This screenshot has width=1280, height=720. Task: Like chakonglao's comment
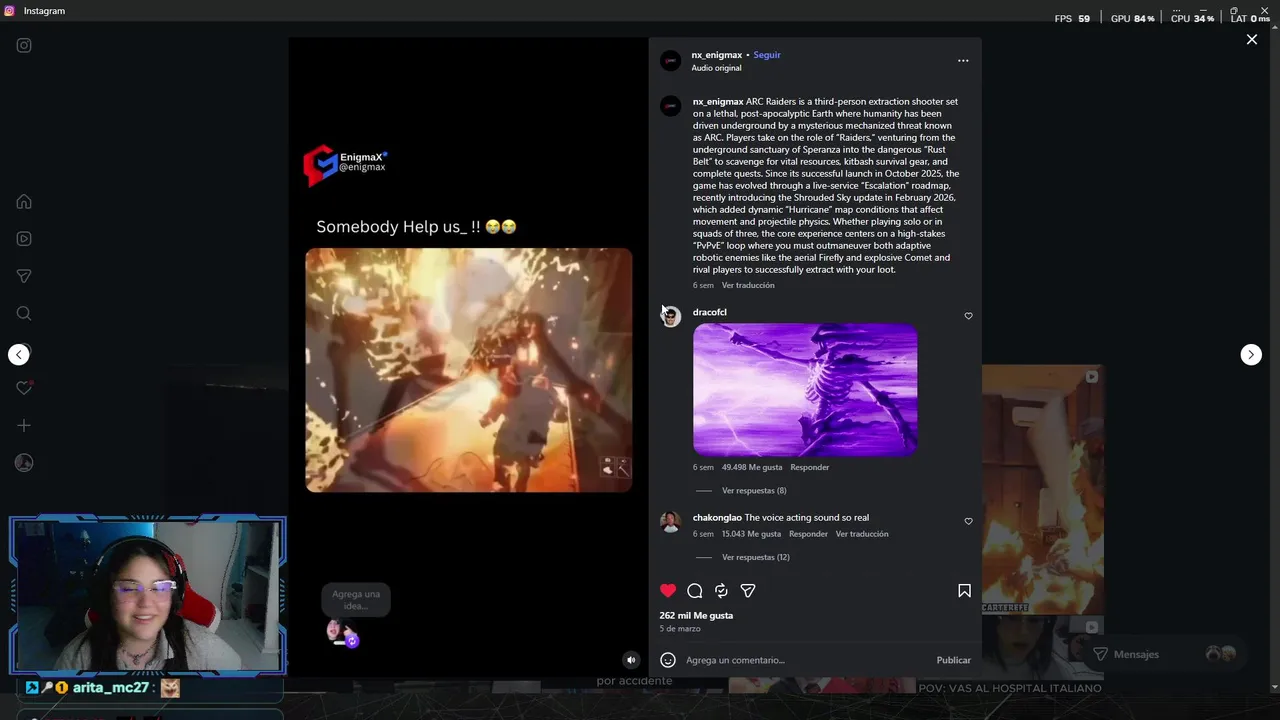(x=968, y=521)
